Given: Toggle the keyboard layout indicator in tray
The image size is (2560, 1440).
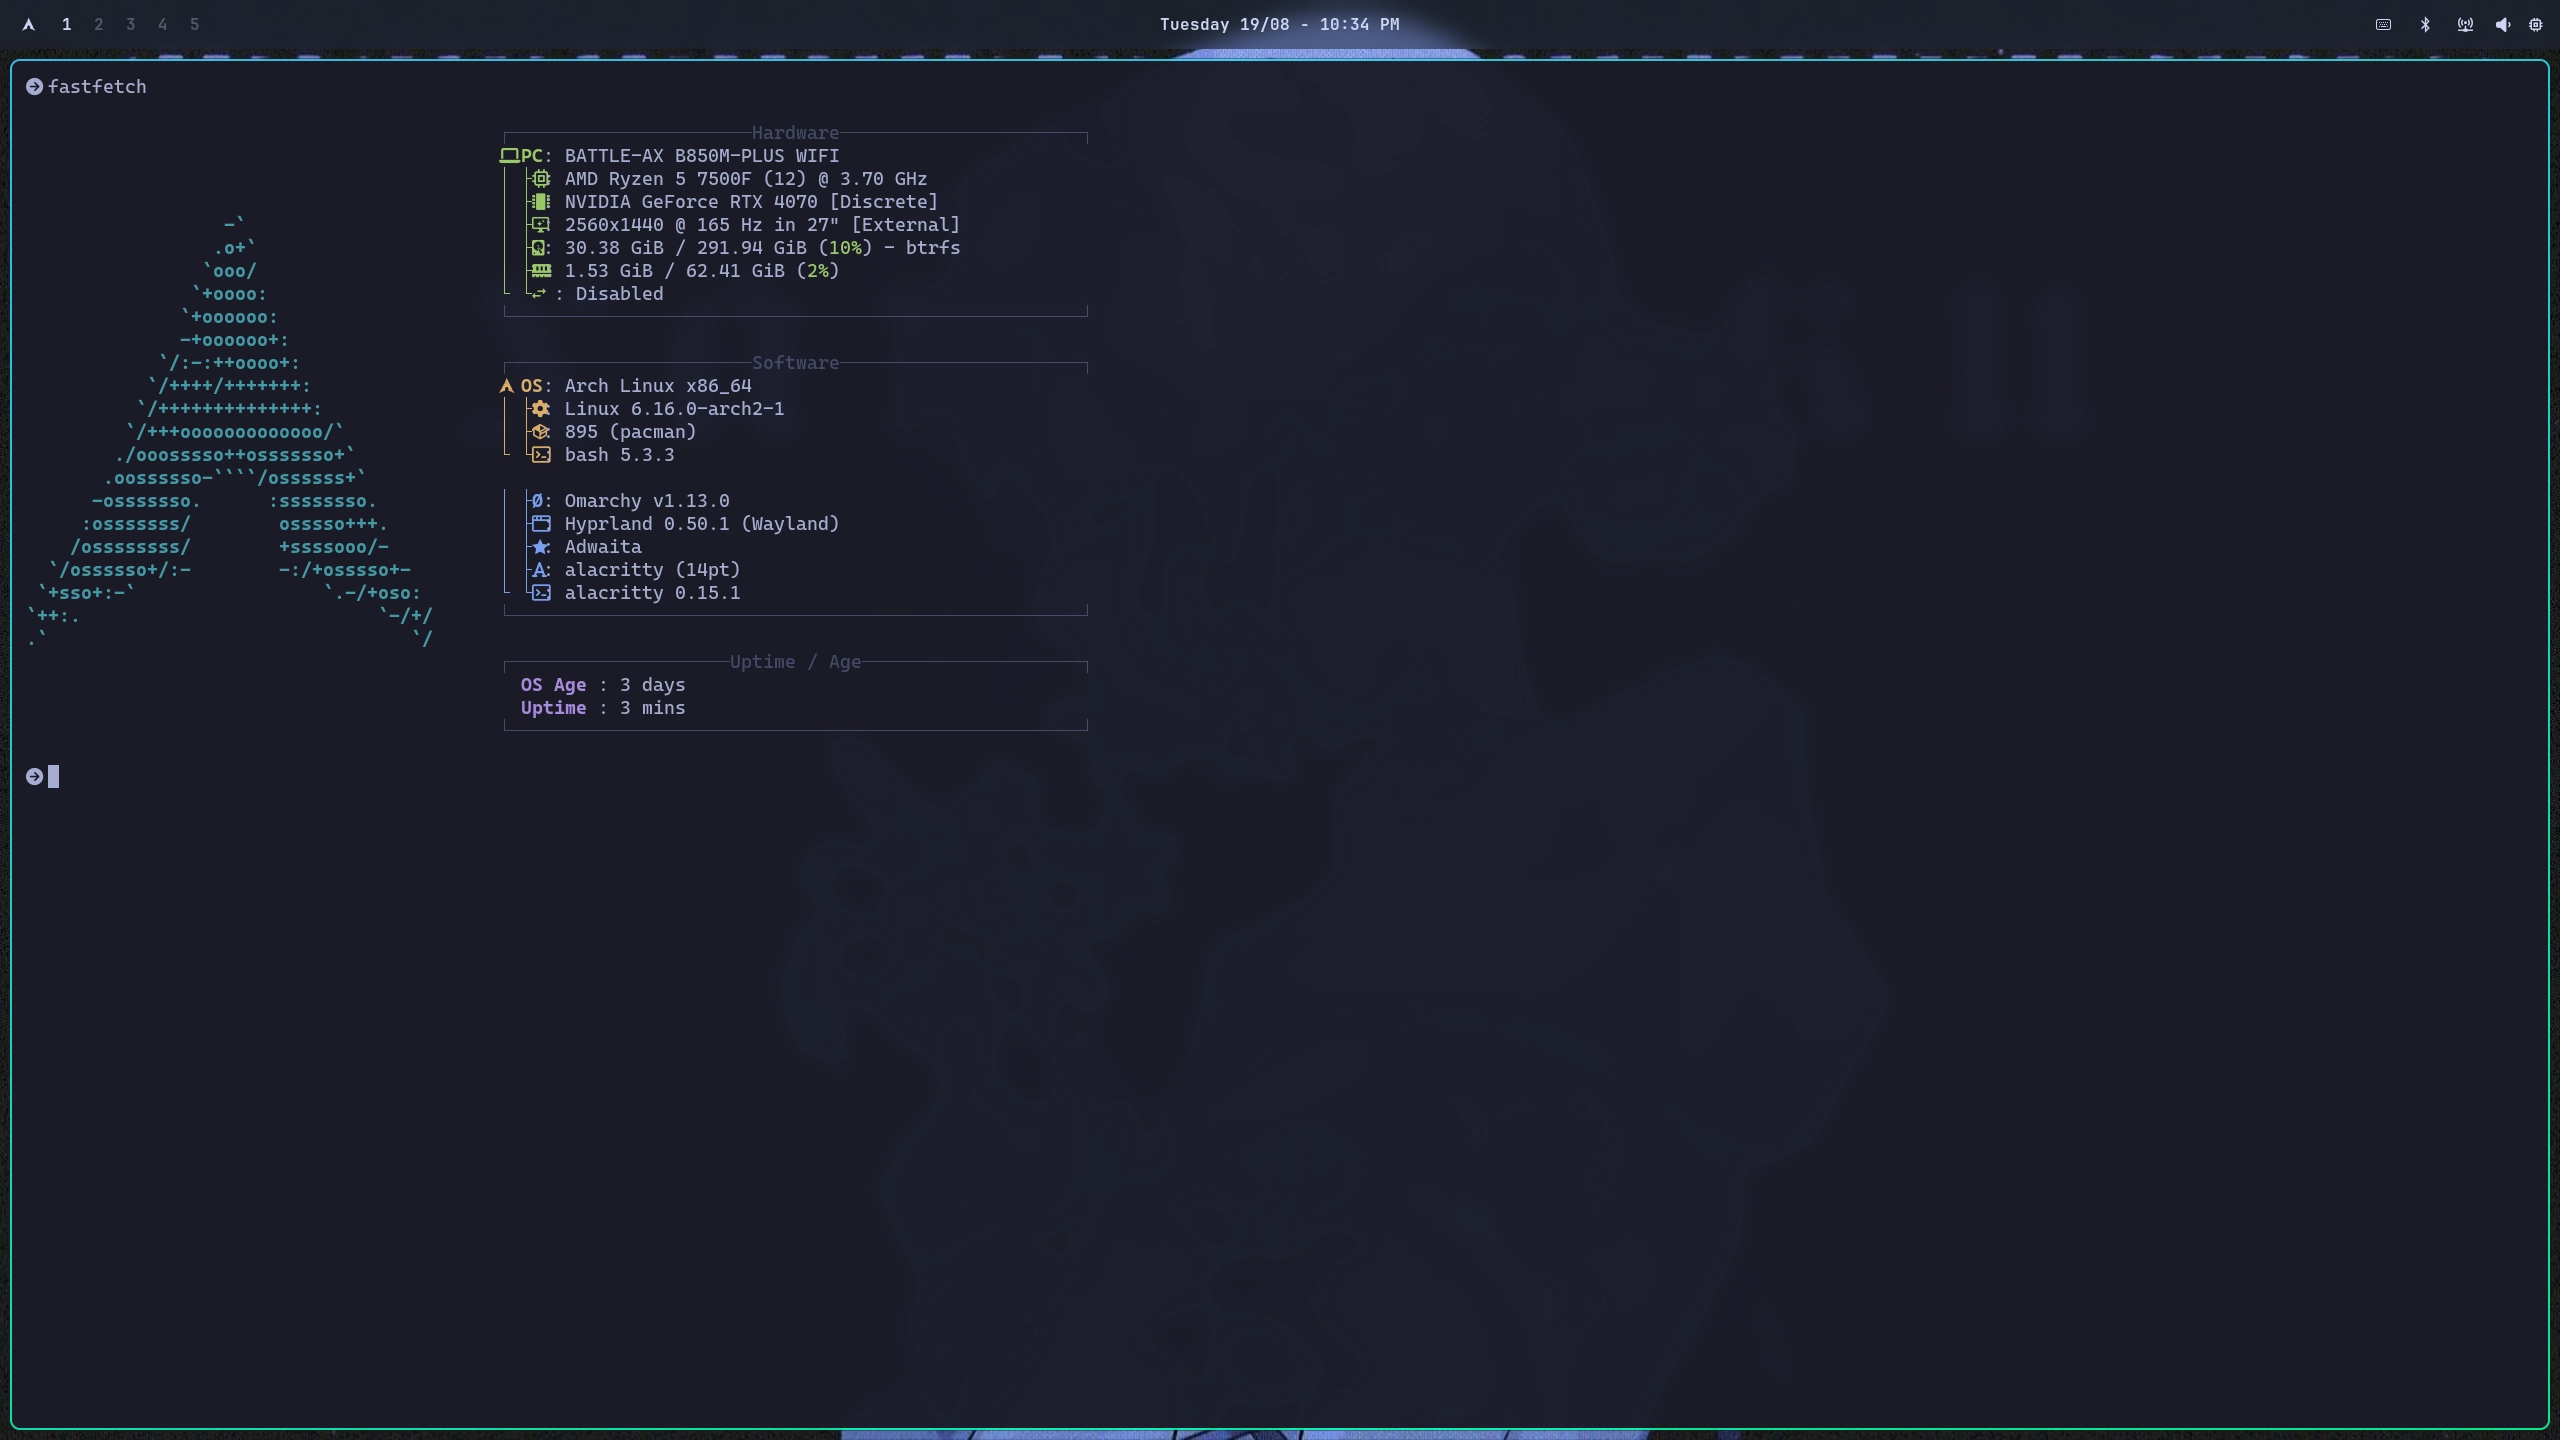Looking at the screenshot, I should pyautogui.click(x=2383, y=24).
